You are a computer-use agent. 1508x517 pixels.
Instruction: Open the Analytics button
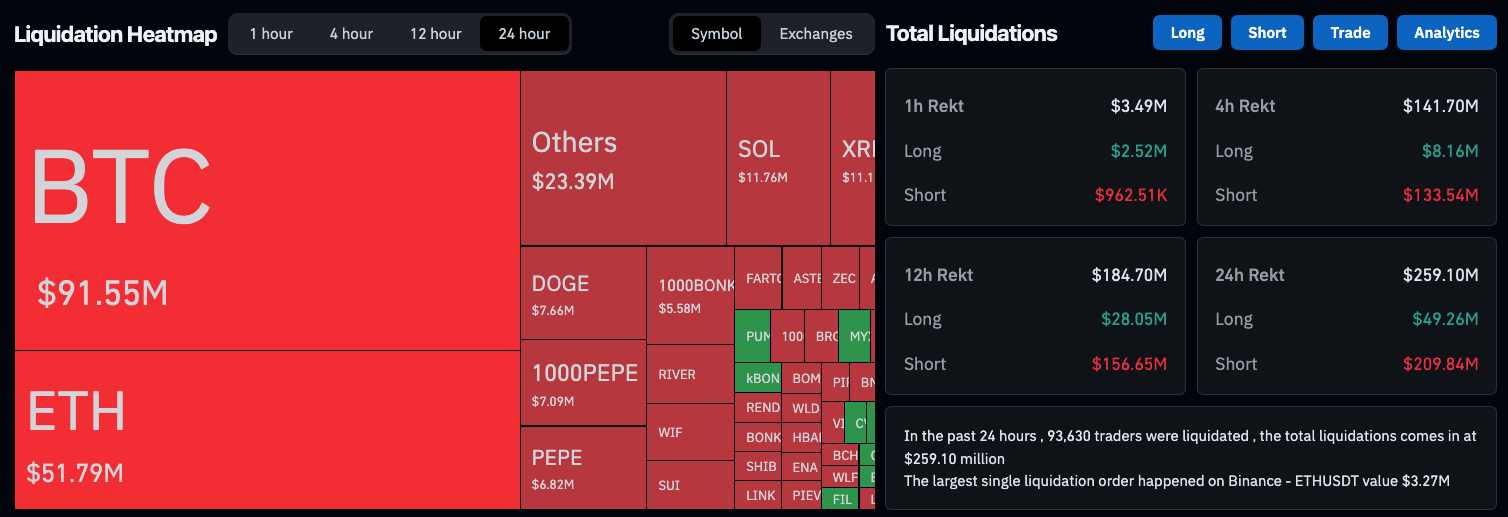tap(1446, 33)
